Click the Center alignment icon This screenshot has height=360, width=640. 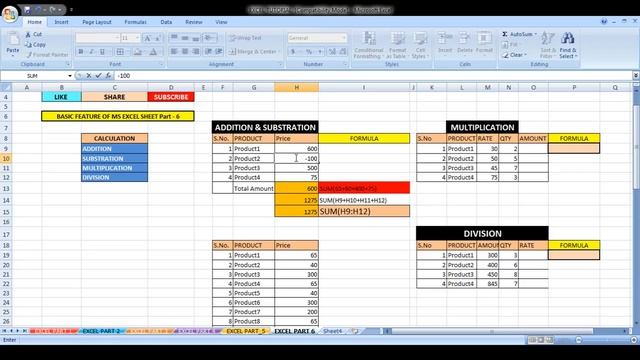click(185, 51)
